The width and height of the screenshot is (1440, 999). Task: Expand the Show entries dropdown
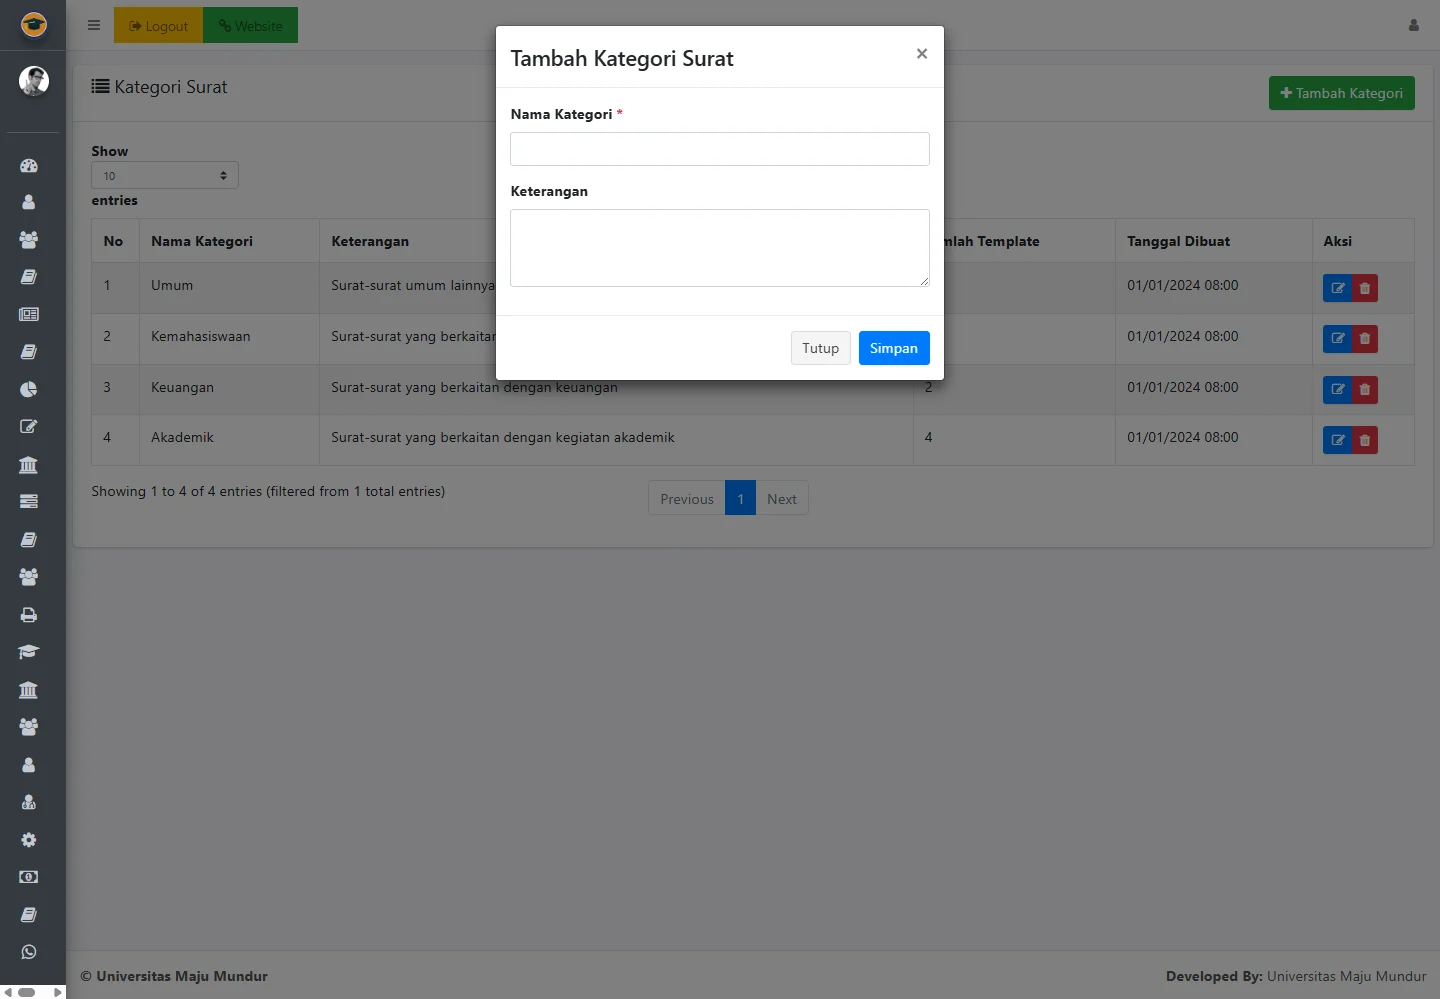(165, 176)
